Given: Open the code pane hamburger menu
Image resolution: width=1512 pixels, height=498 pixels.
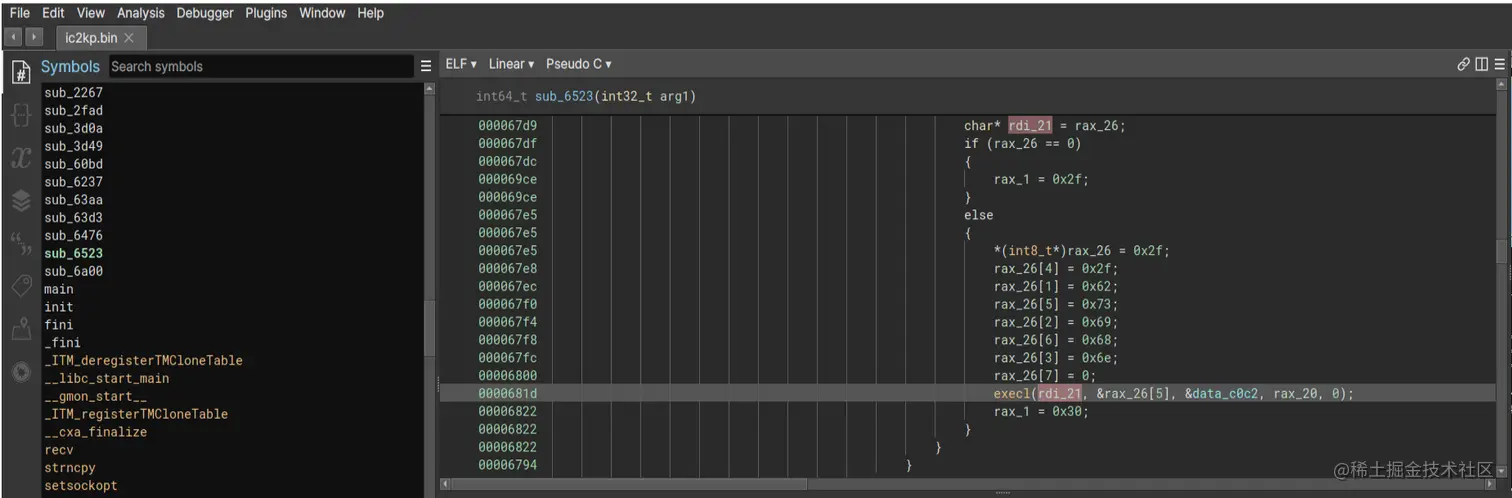Looking at the screenshot, I should pos(1499,64).
